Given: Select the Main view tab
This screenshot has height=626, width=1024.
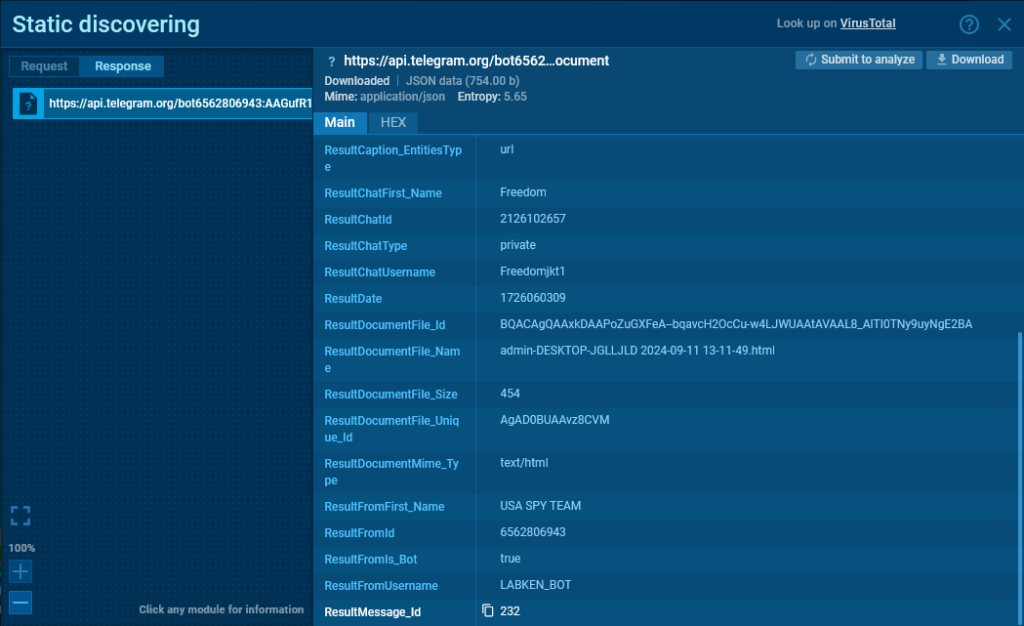Looking at the screenshot, I should pyautogui.click(x=340, y=123).
